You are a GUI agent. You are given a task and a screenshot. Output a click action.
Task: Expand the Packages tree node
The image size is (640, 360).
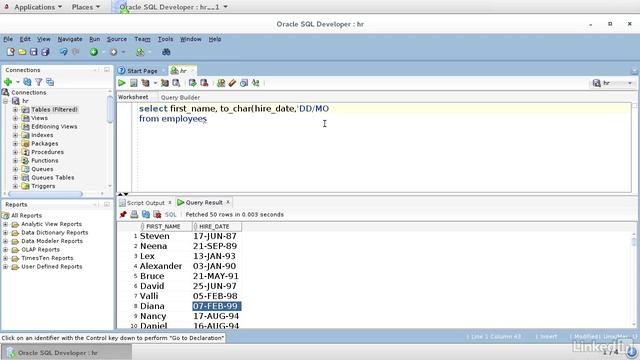(15, 144)
